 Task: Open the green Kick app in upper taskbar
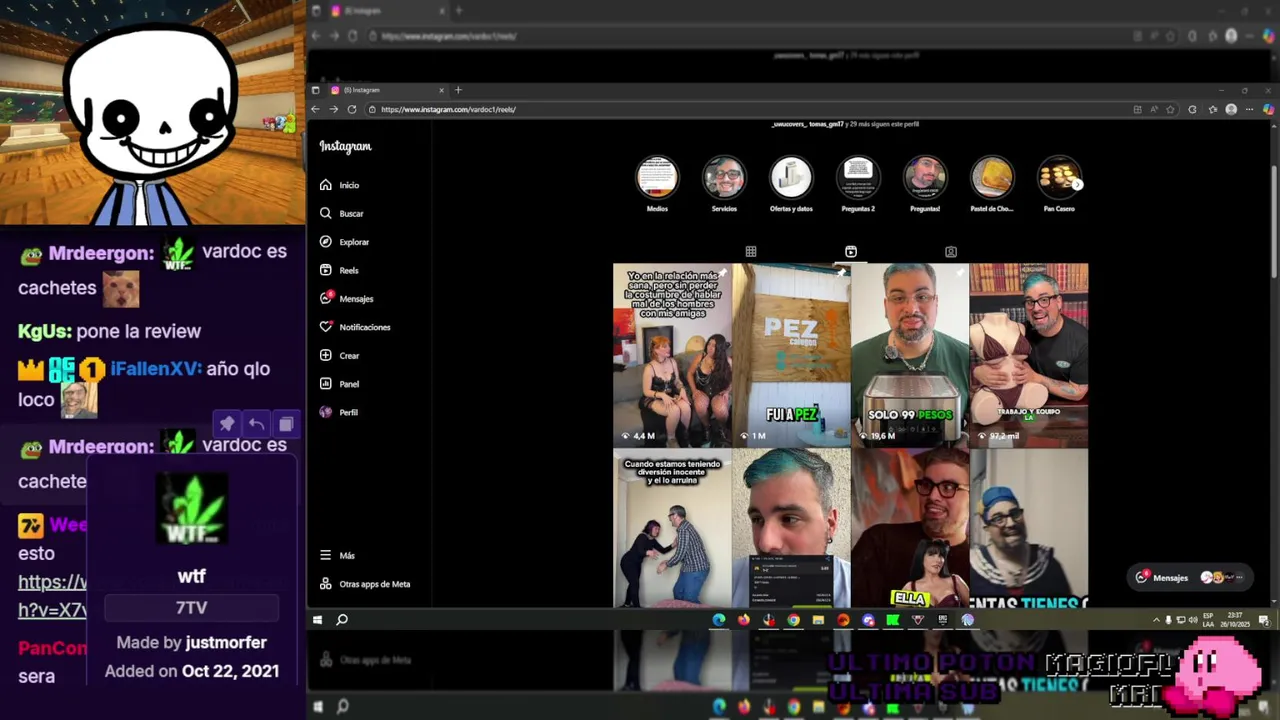(x=893, y=620)
